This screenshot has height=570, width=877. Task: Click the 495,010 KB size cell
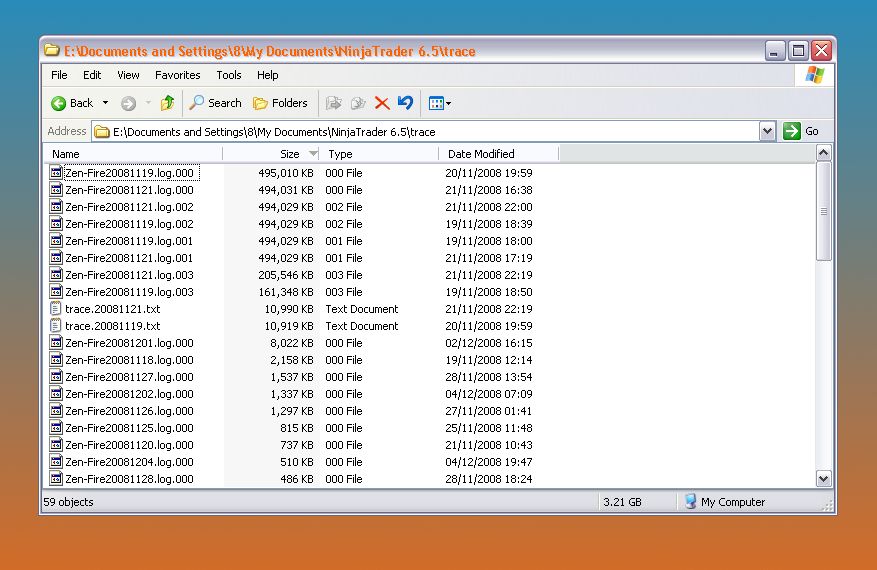[x=286, y=173]
